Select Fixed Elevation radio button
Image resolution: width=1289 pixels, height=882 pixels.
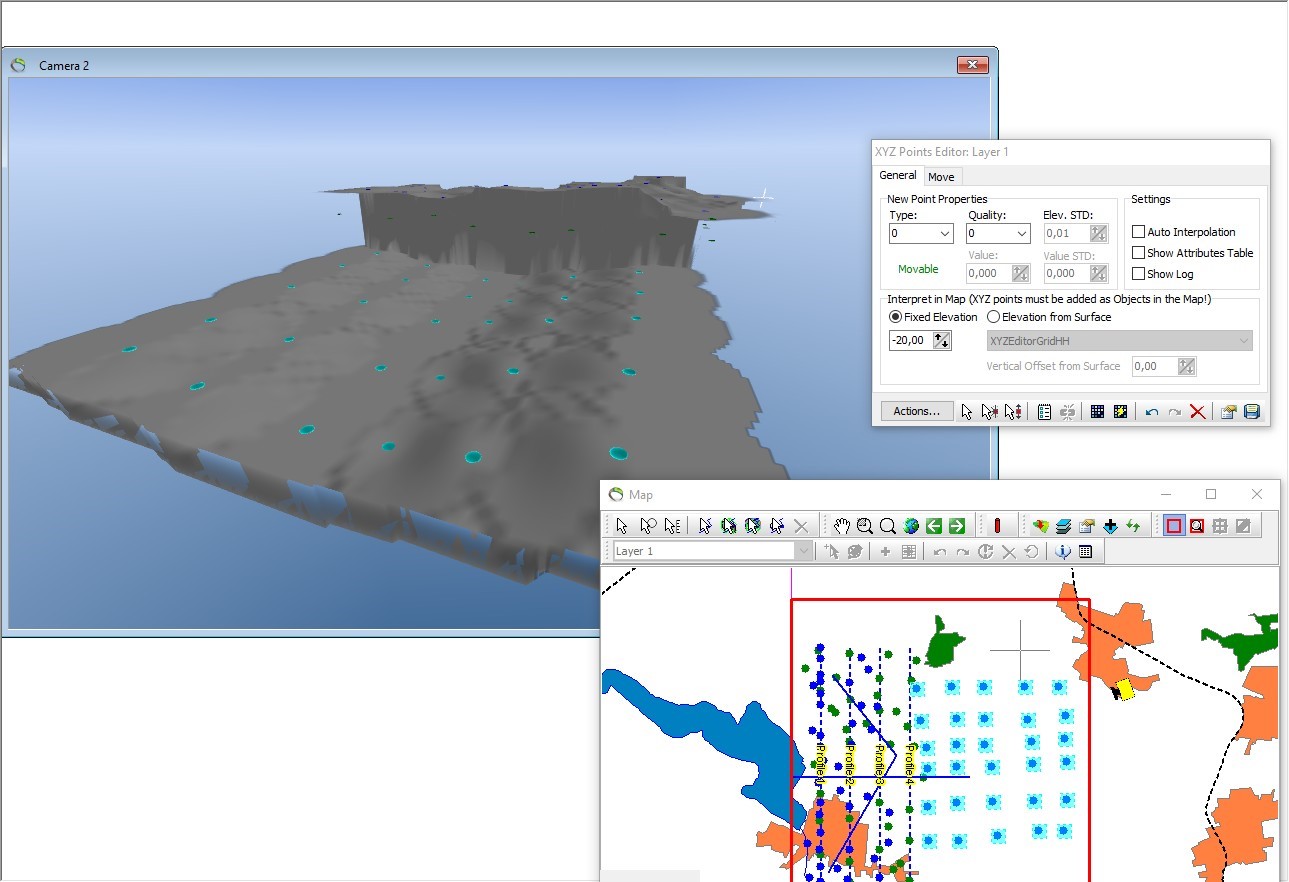point(895,317)
